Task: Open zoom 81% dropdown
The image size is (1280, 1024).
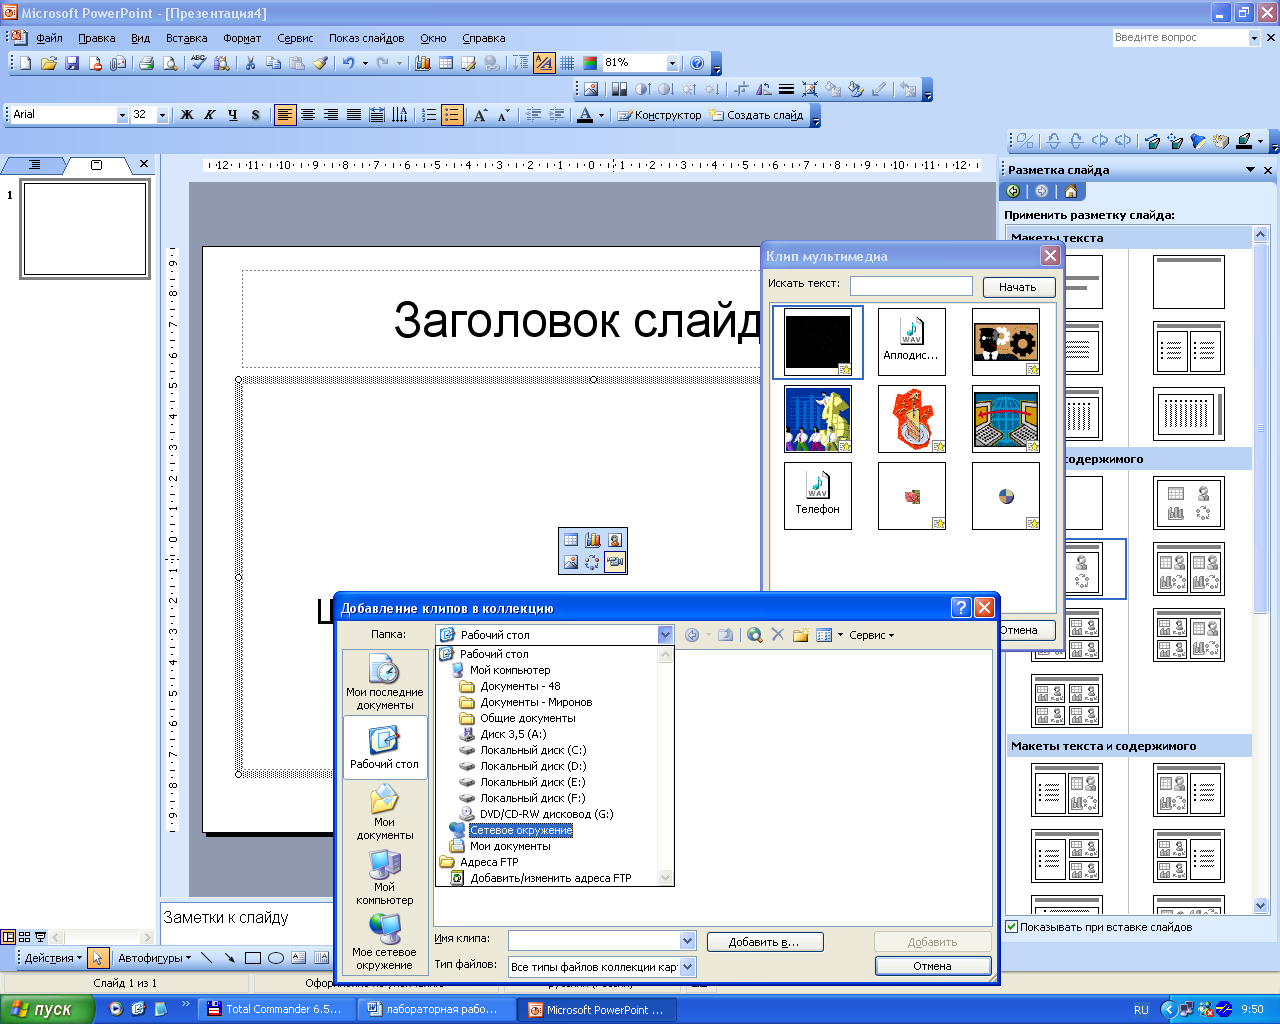Action: (672, 63)
